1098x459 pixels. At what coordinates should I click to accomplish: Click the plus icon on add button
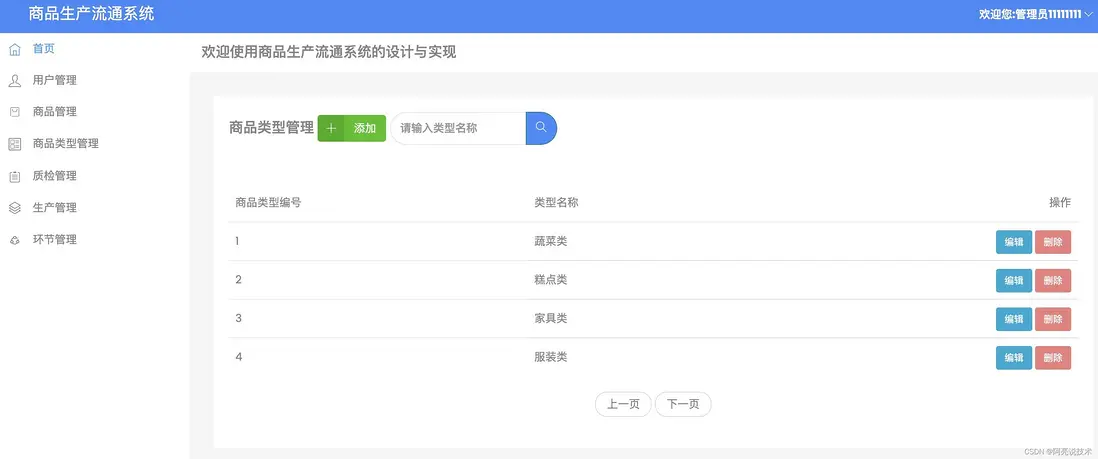331,128
